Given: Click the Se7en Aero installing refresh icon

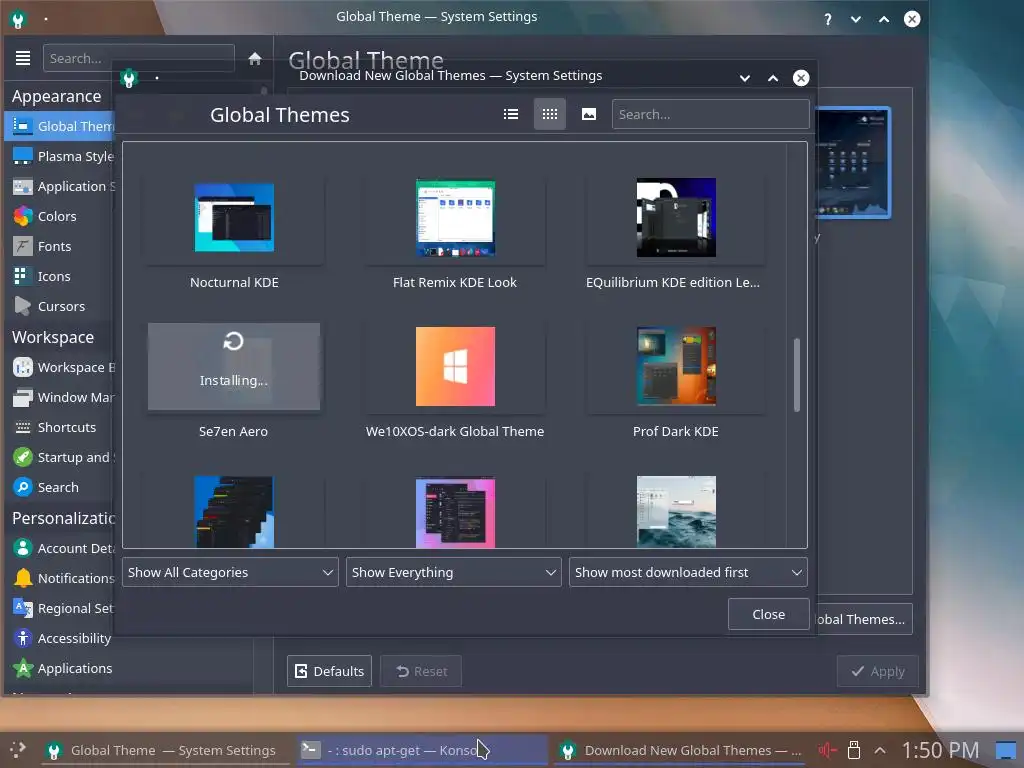Looking at the screenshot, I should 233,341.
